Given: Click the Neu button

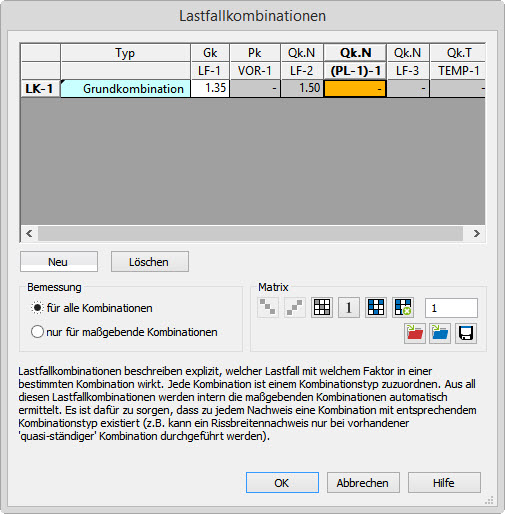Looking at the screenshot, I should [59, 262].
